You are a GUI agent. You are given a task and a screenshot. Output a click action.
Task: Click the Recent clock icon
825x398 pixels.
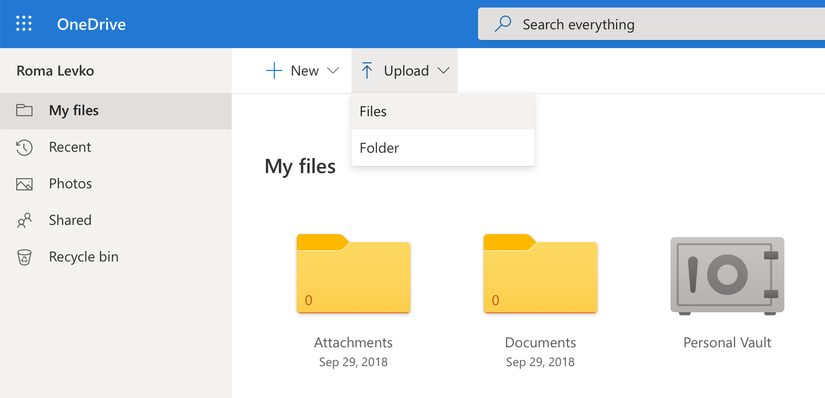pyautogui.click(x=24, y=147)
